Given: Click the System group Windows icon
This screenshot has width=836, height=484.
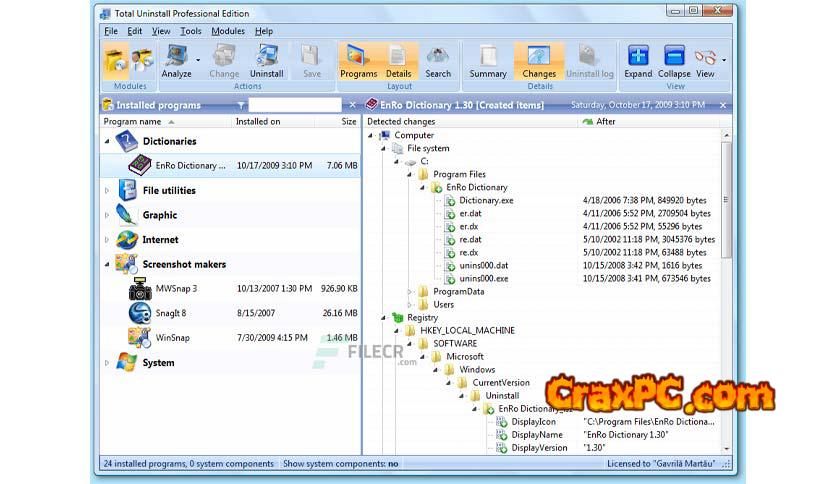Looking at the screenshot, I should 126,362.
